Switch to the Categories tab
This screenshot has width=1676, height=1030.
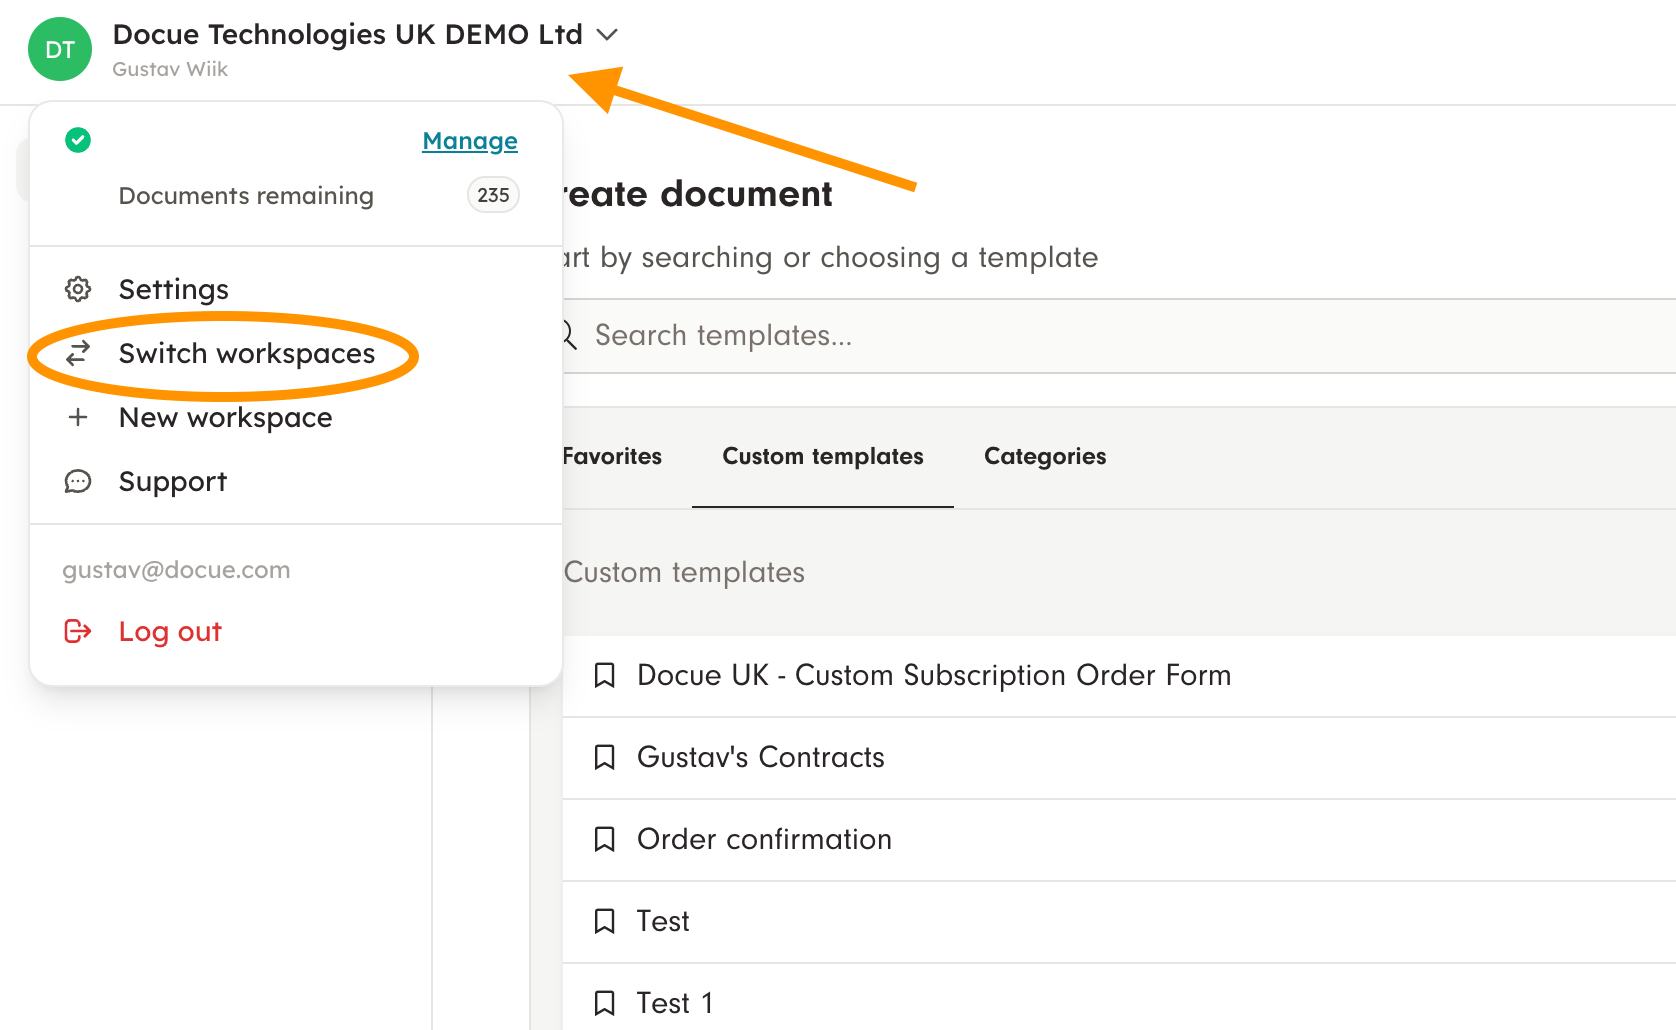click(1045, 457)
